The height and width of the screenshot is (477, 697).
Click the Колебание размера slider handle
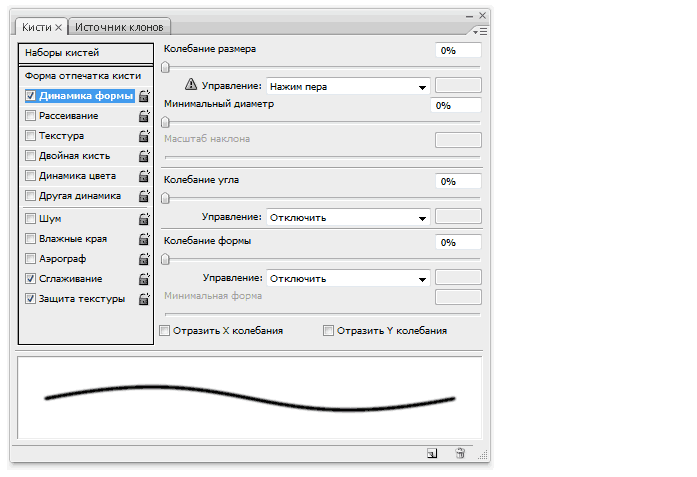pyautogui.click(x=165, y=66)
